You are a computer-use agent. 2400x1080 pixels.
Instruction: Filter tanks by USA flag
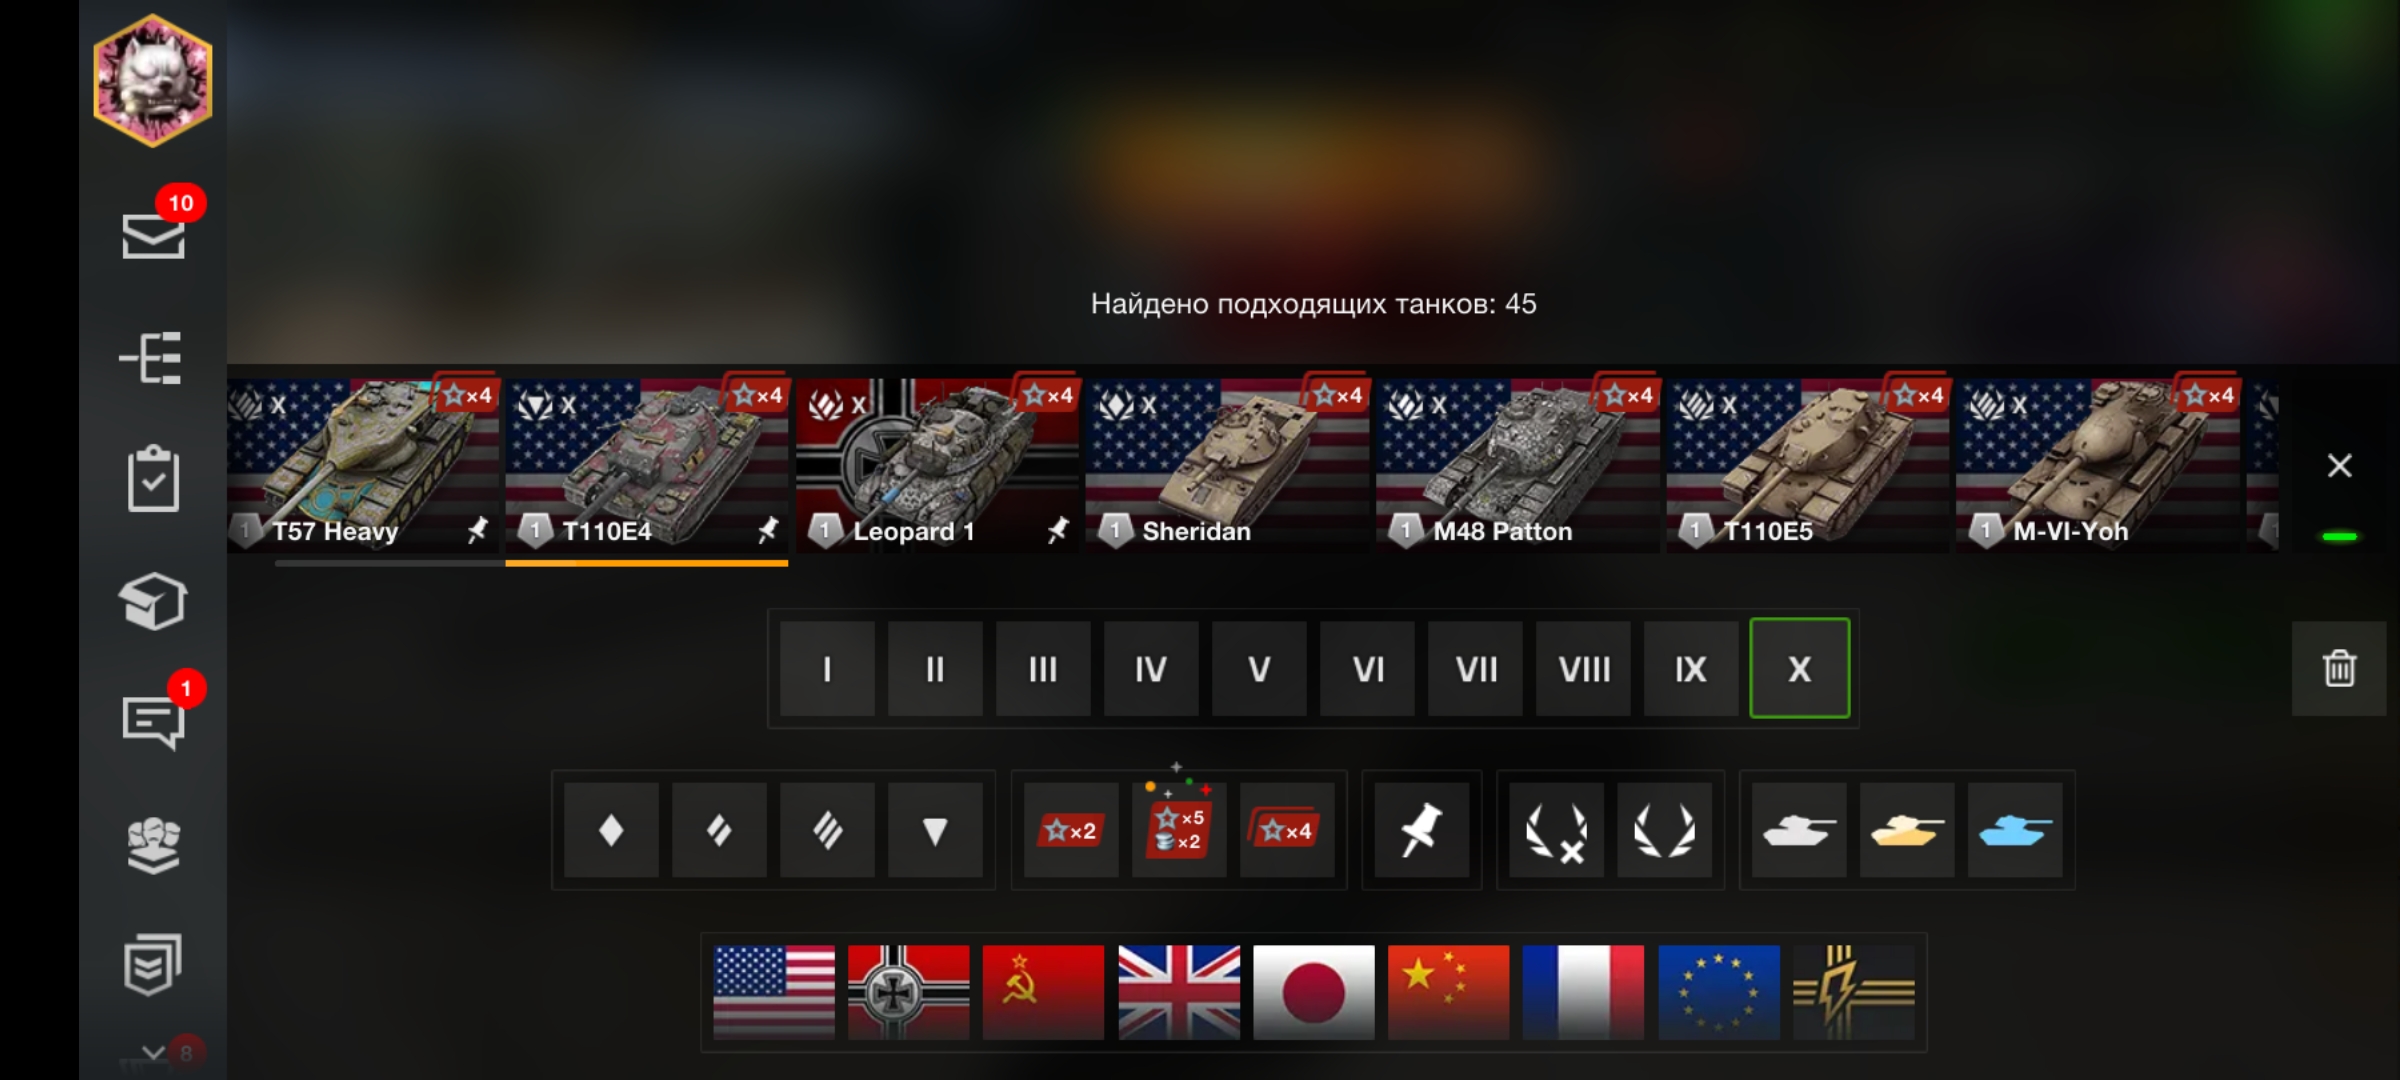click(774, 992)
